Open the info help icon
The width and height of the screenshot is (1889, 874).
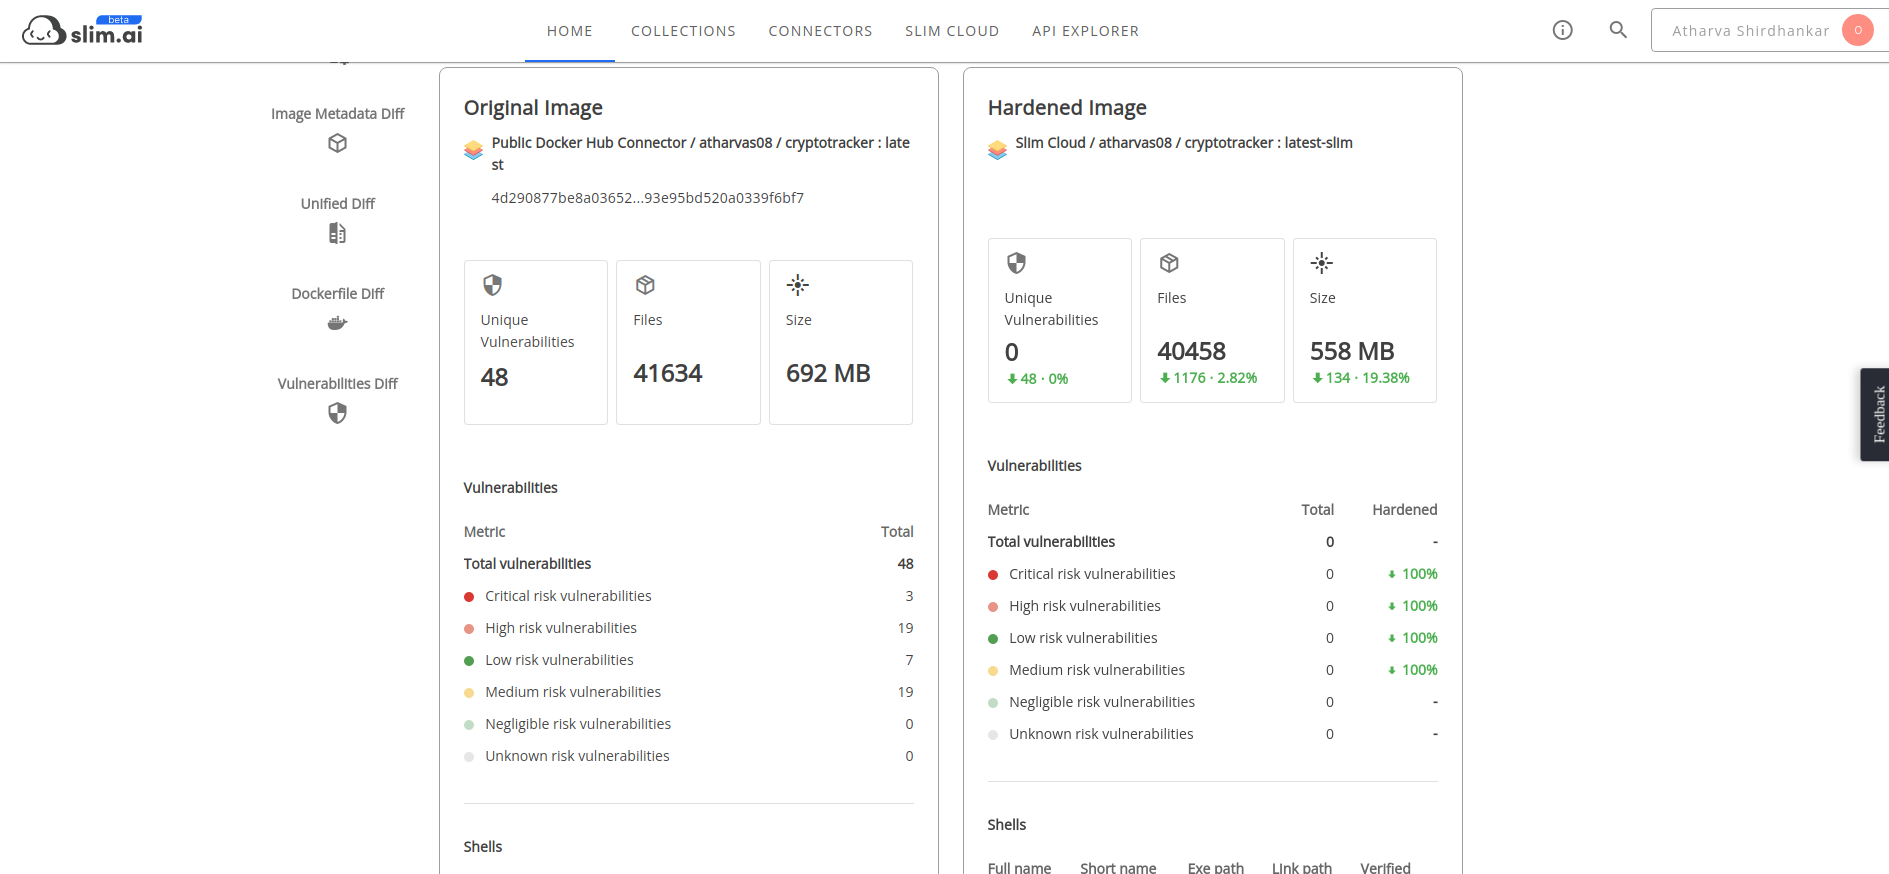[1563, 30]
